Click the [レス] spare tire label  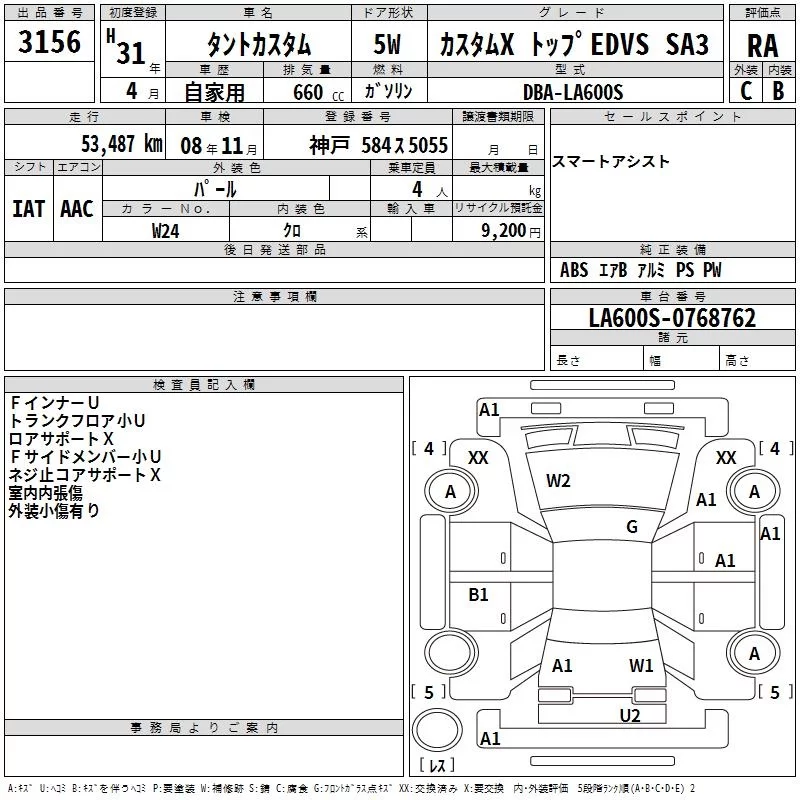point(437,765)
